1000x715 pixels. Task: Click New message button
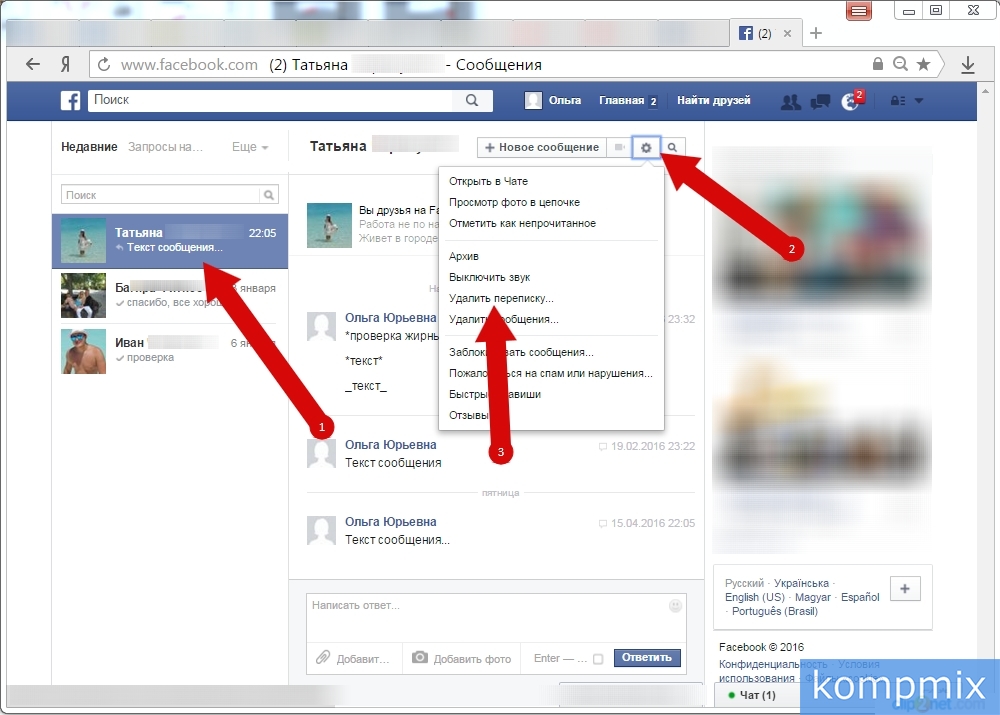pyautogui.click(x=542, y=147)
